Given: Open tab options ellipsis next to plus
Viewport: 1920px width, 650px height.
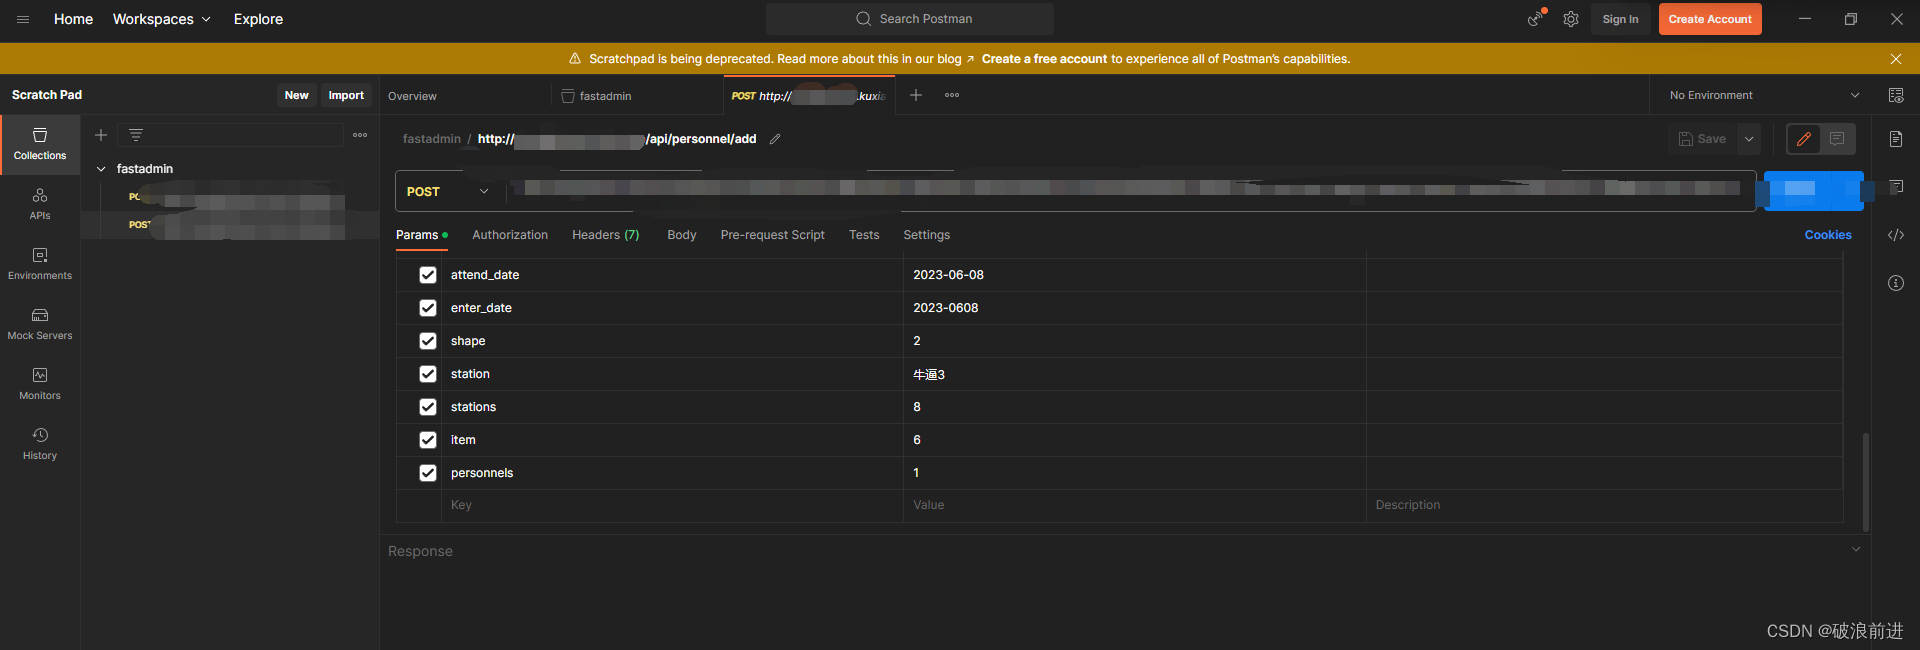Looking at the screenshot, I should [x=952, y=95].
